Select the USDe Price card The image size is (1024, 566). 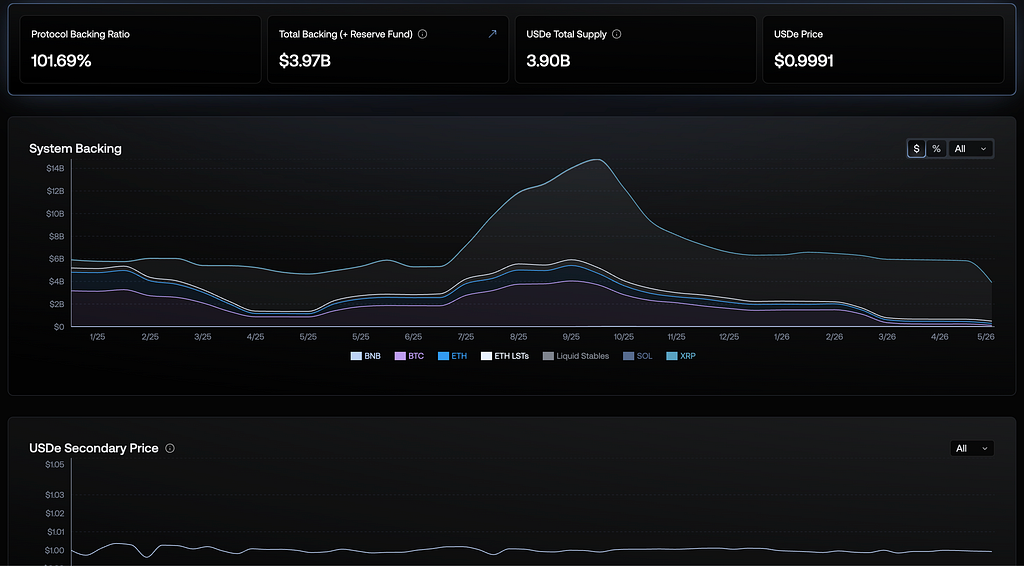(x=883, y=50)
